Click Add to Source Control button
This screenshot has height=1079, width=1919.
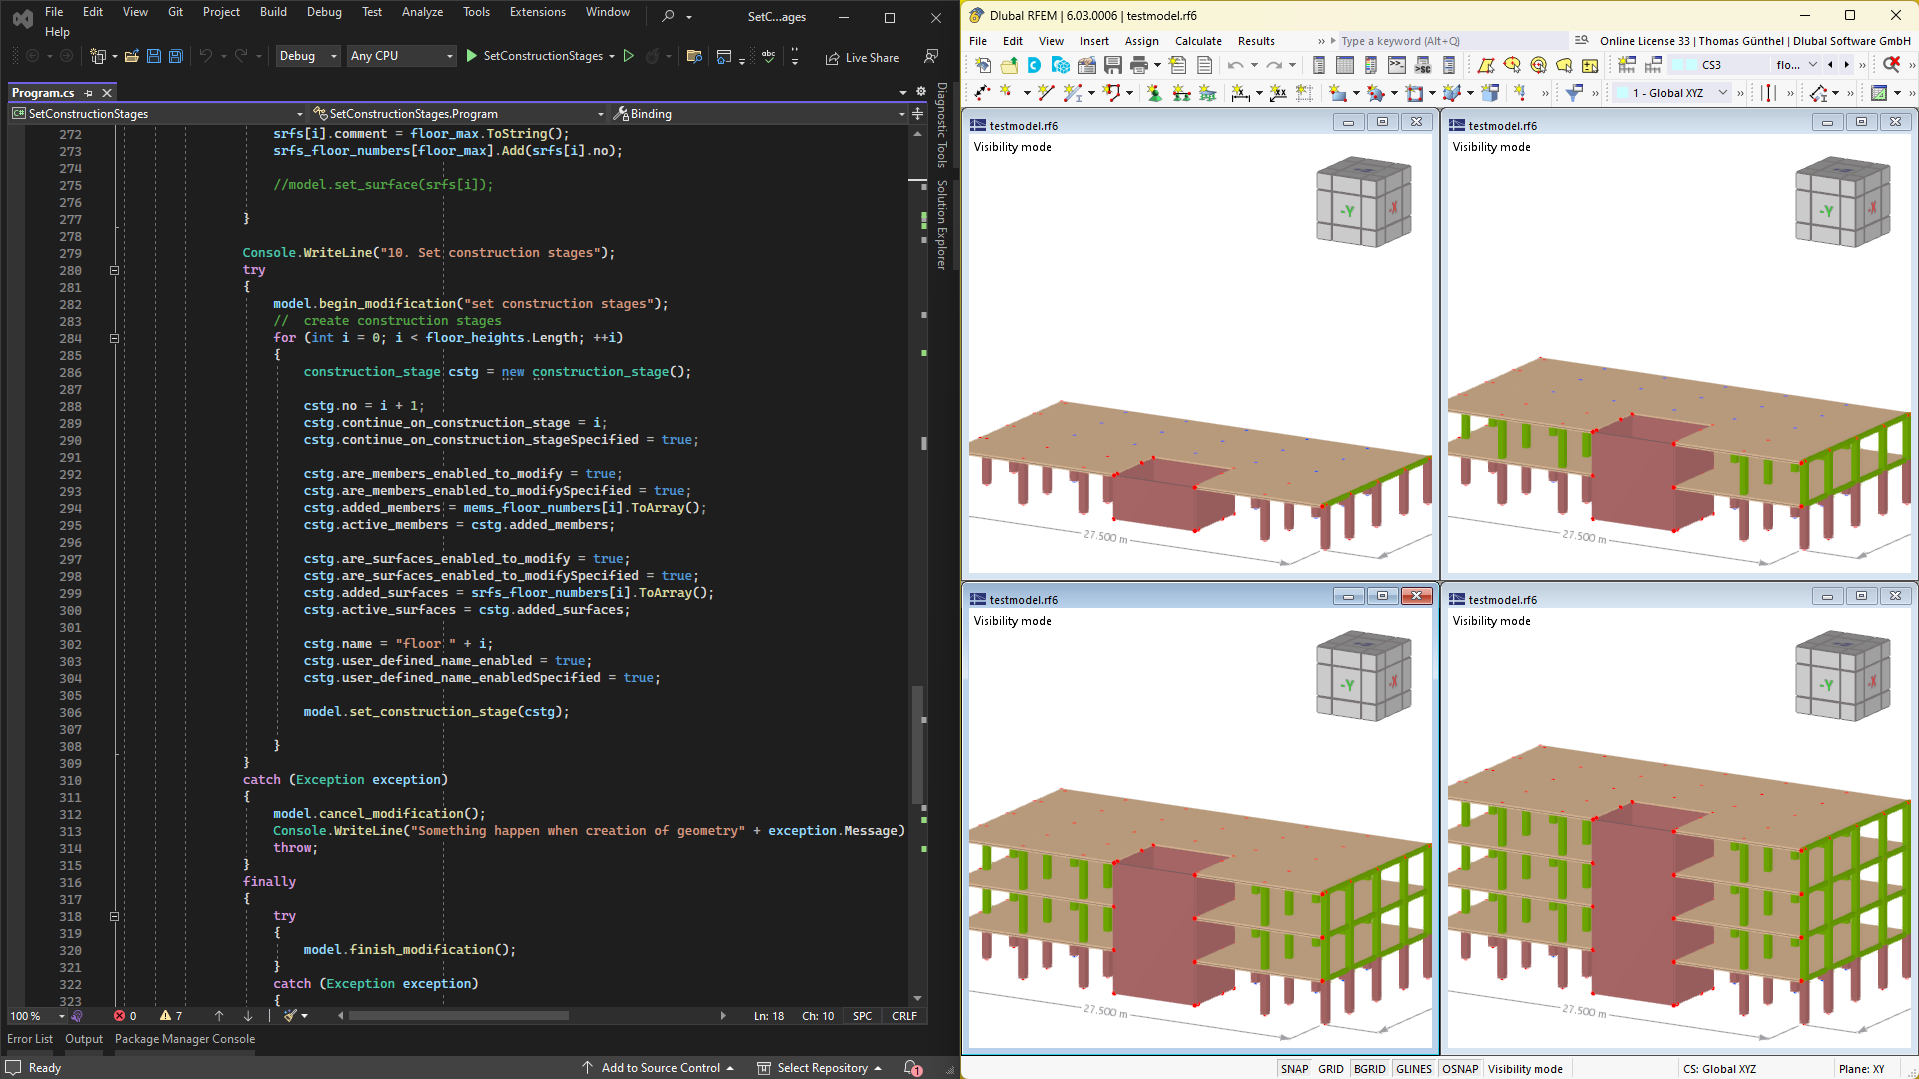660,1068
